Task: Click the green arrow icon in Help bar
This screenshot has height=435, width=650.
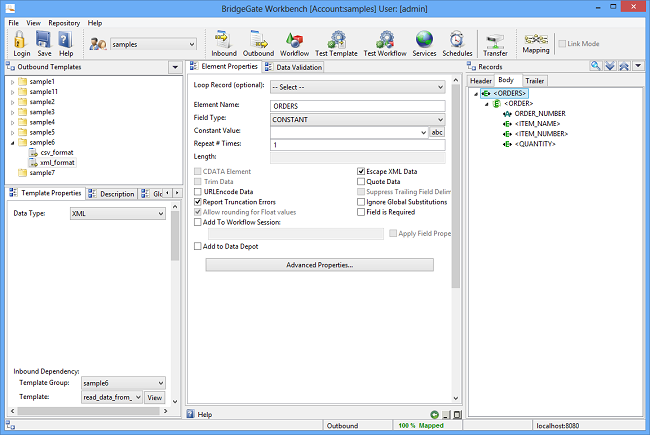Action: (x=434, y=414)
